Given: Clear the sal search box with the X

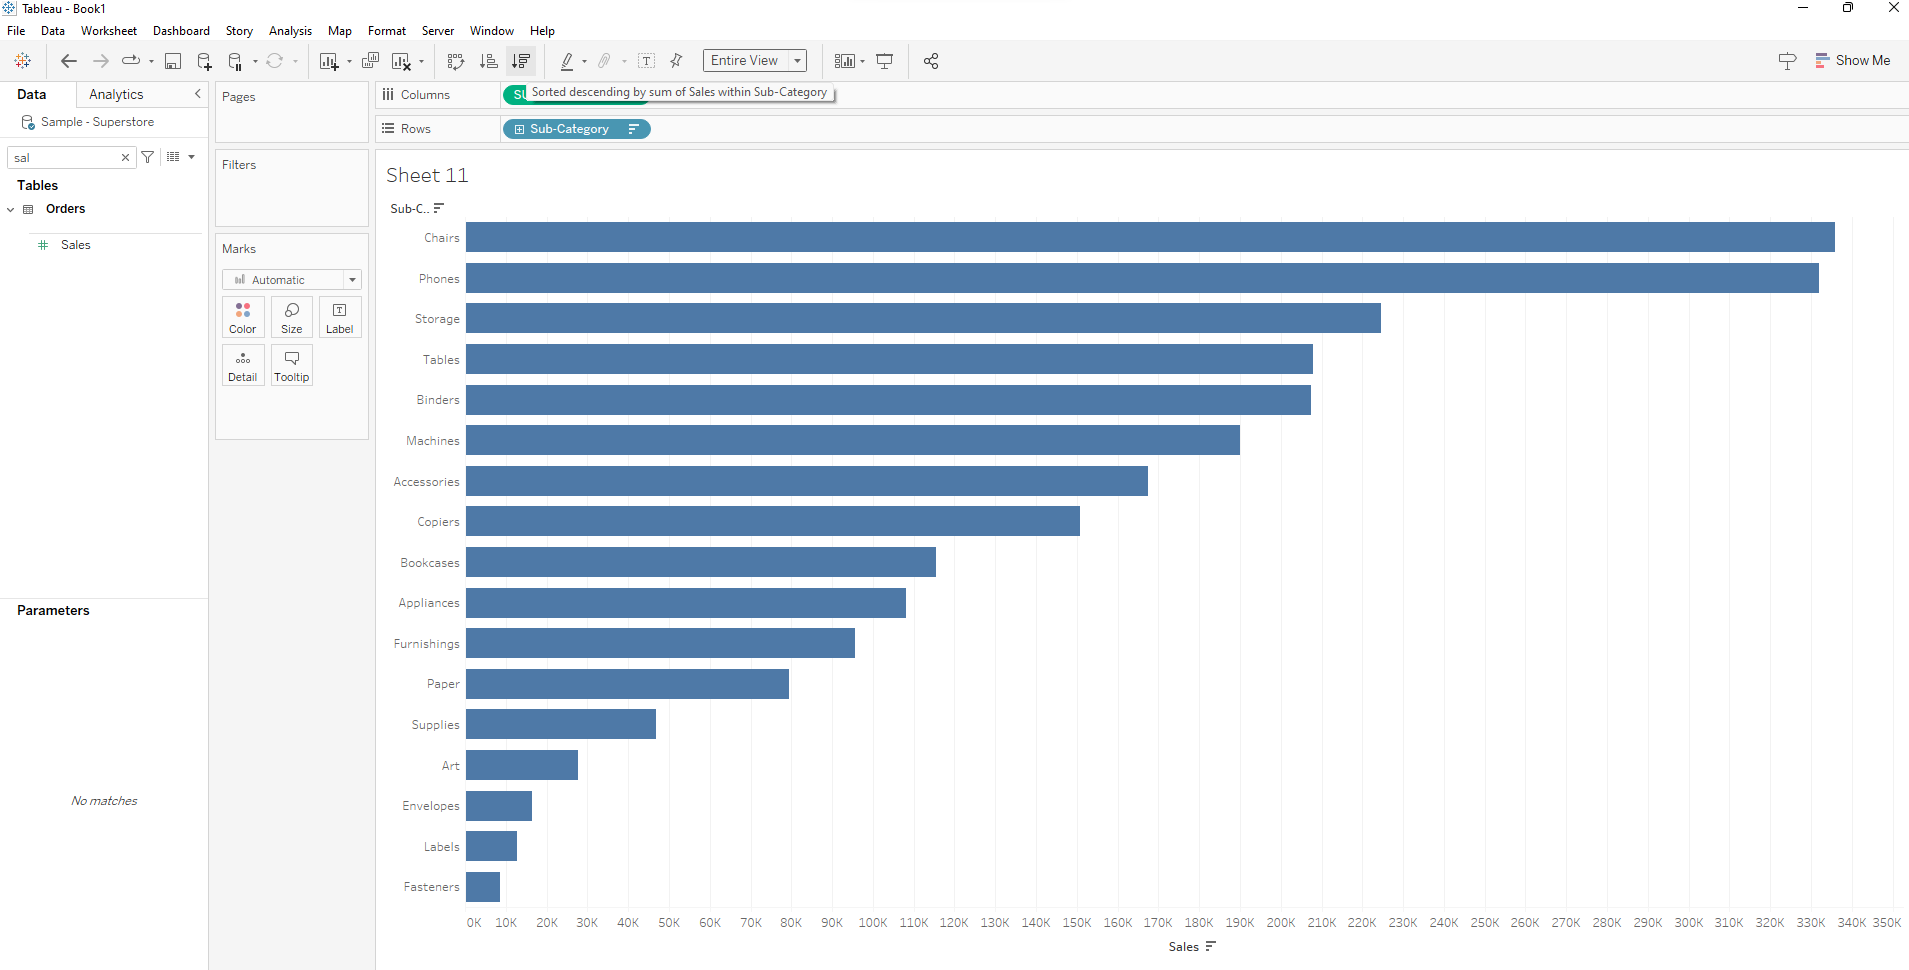Looking at the screenshot, I should pos(124,157).
